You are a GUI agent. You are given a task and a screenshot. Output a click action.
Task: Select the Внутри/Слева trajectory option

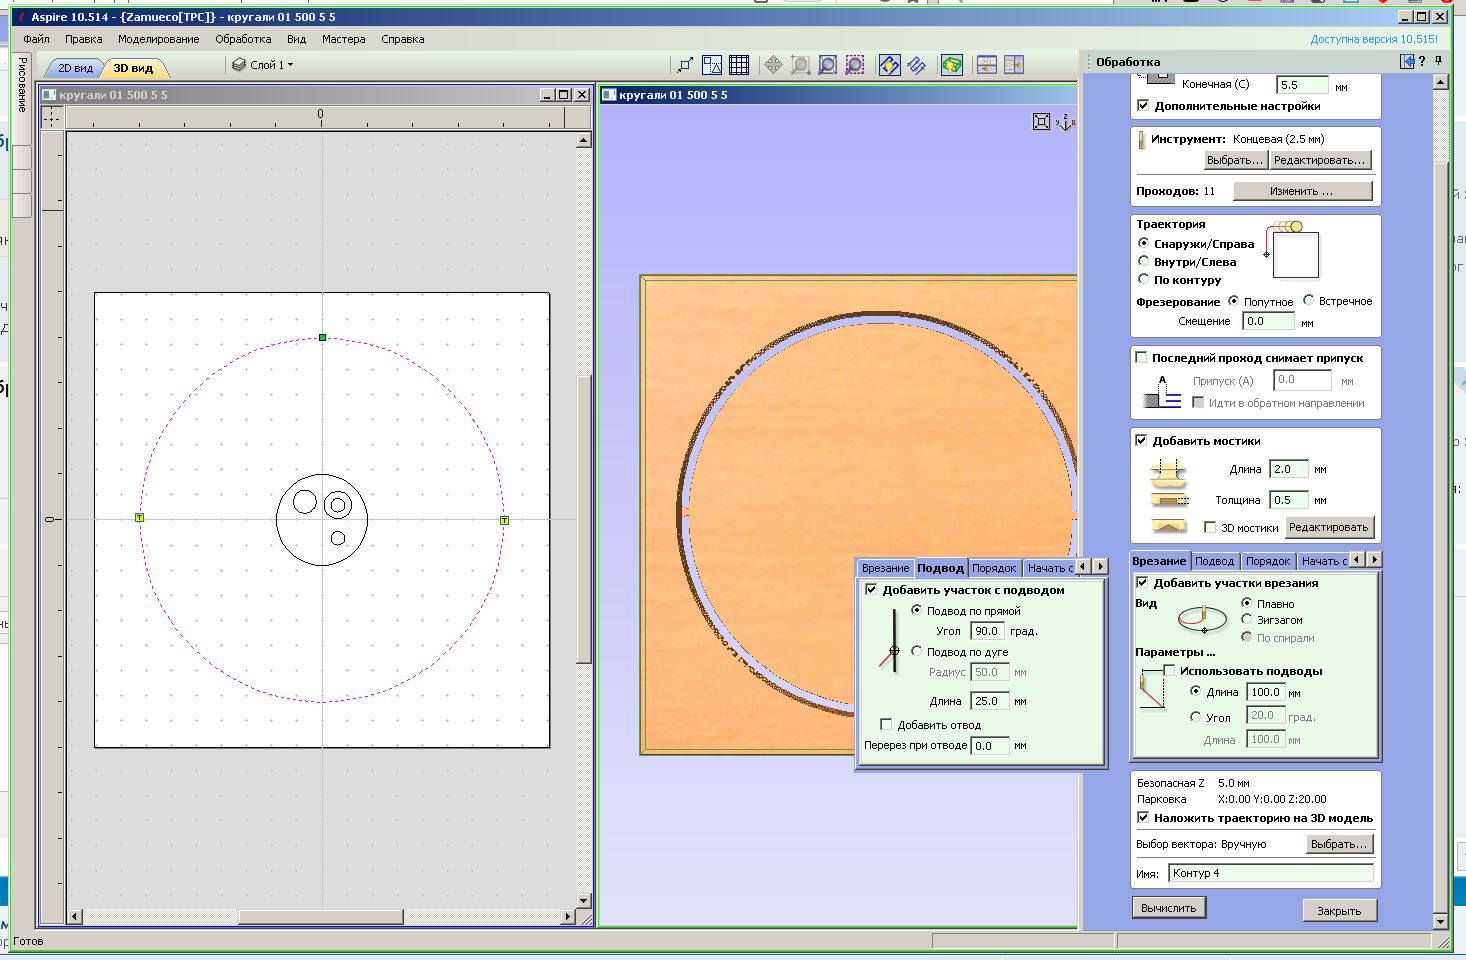(1144, 262)
